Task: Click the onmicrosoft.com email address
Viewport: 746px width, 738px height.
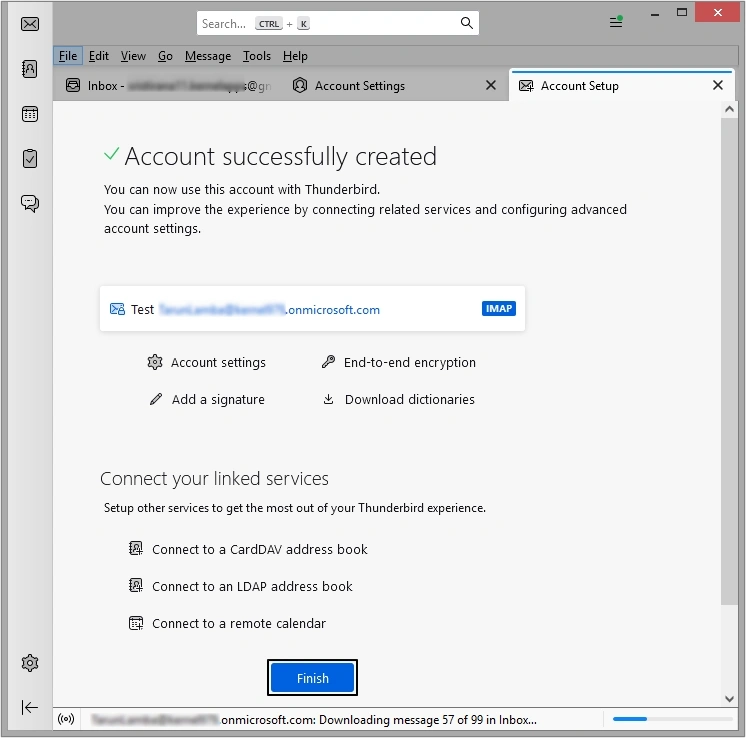Action: pos(269,309)
